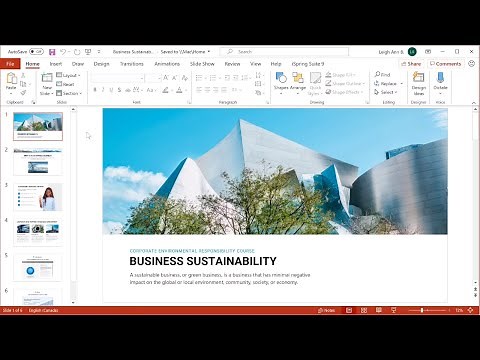This screenshot has width=480, height=360.
Task: Collapse the ribbon with the chevron
Action: coord(474,102)
